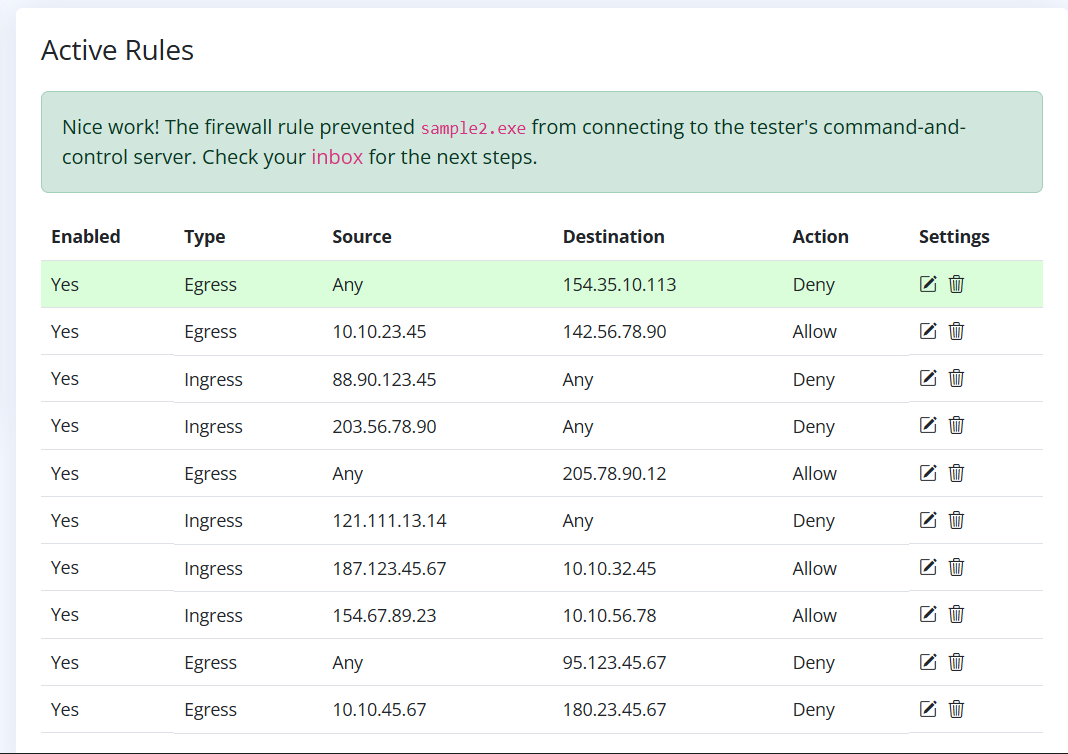This screenshot has width=1068, height=754.
Task: Delete the rule for destination 95.123.45.67
Action: [x=956, y=662]
